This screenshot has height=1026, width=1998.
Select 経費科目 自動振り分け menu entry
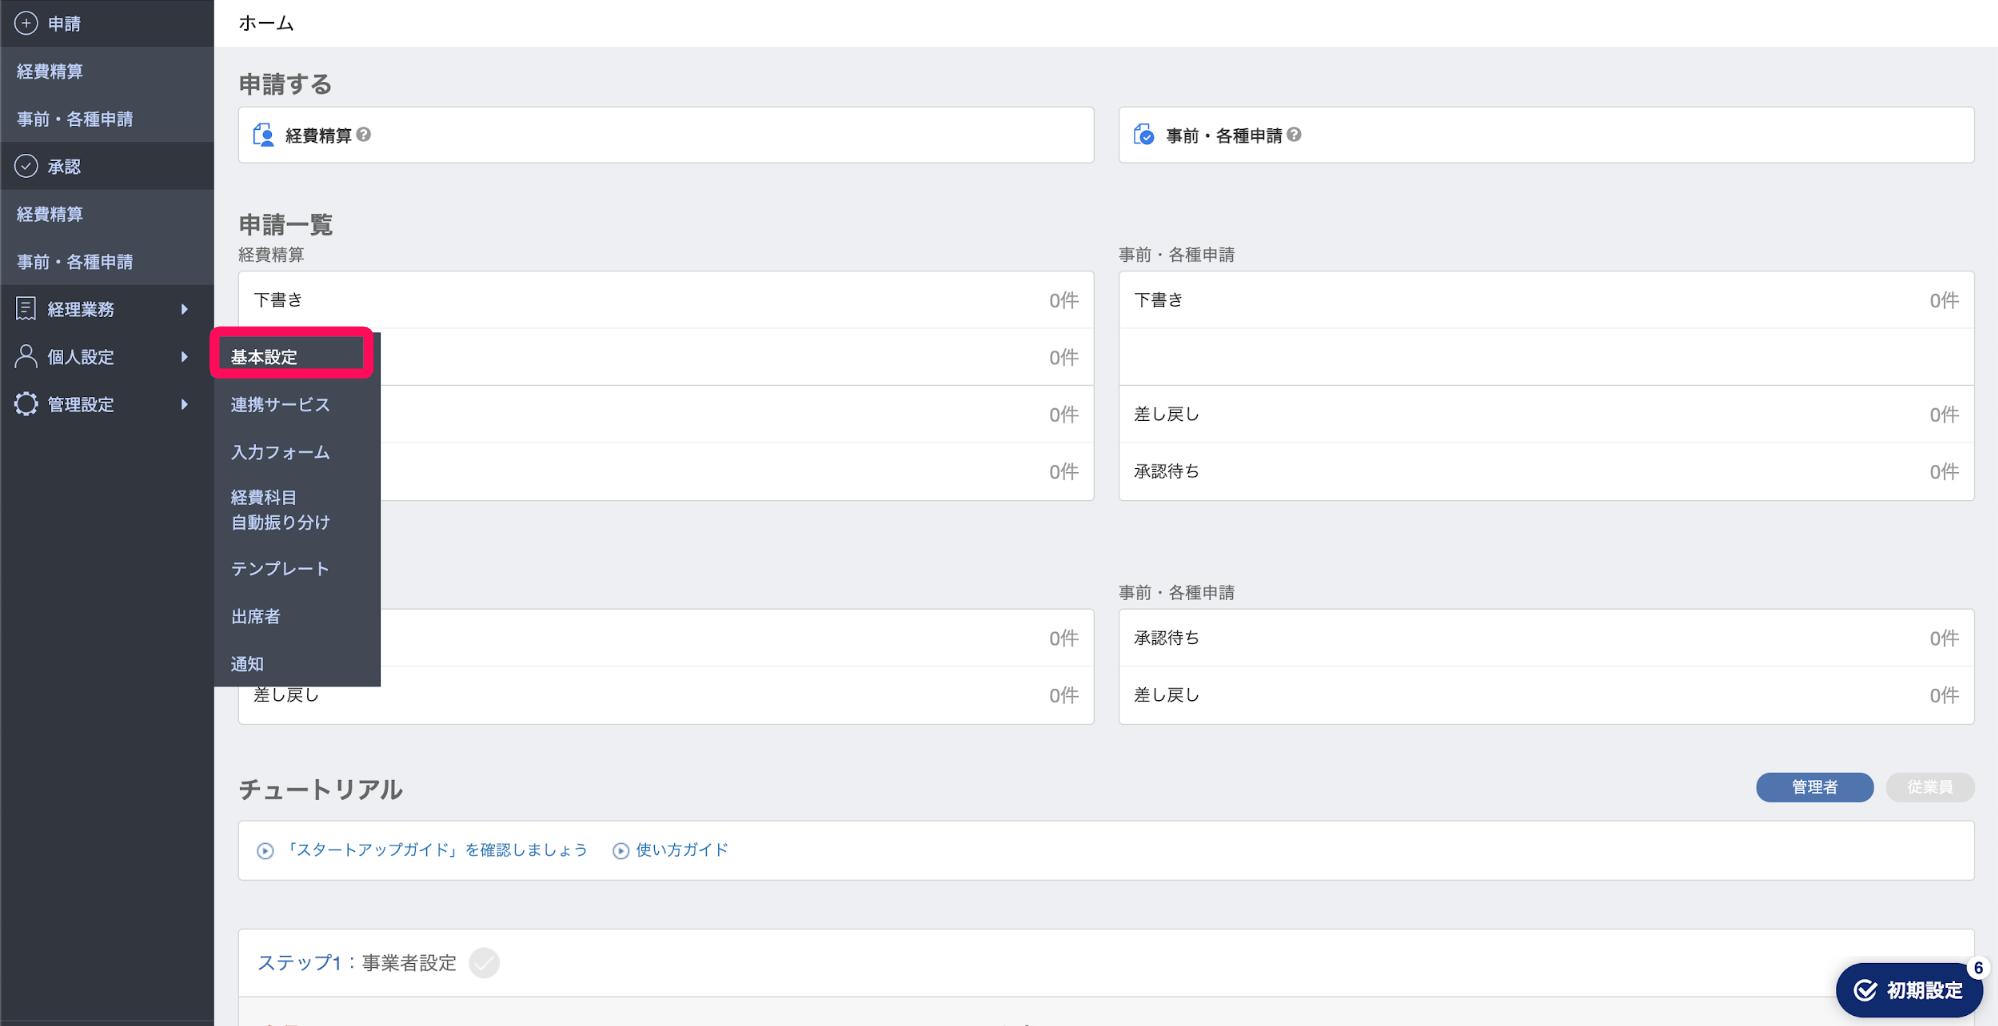coord(297,510)
